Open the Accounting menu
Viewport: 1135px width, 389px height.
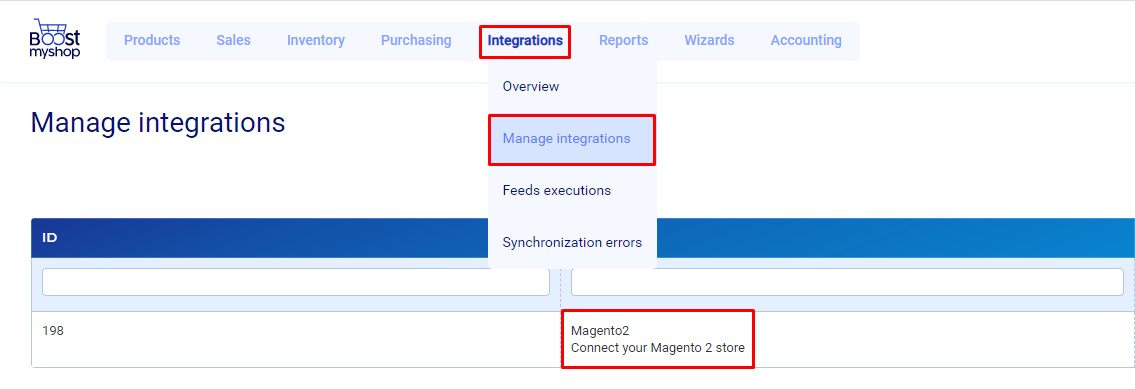coord(806,41)
